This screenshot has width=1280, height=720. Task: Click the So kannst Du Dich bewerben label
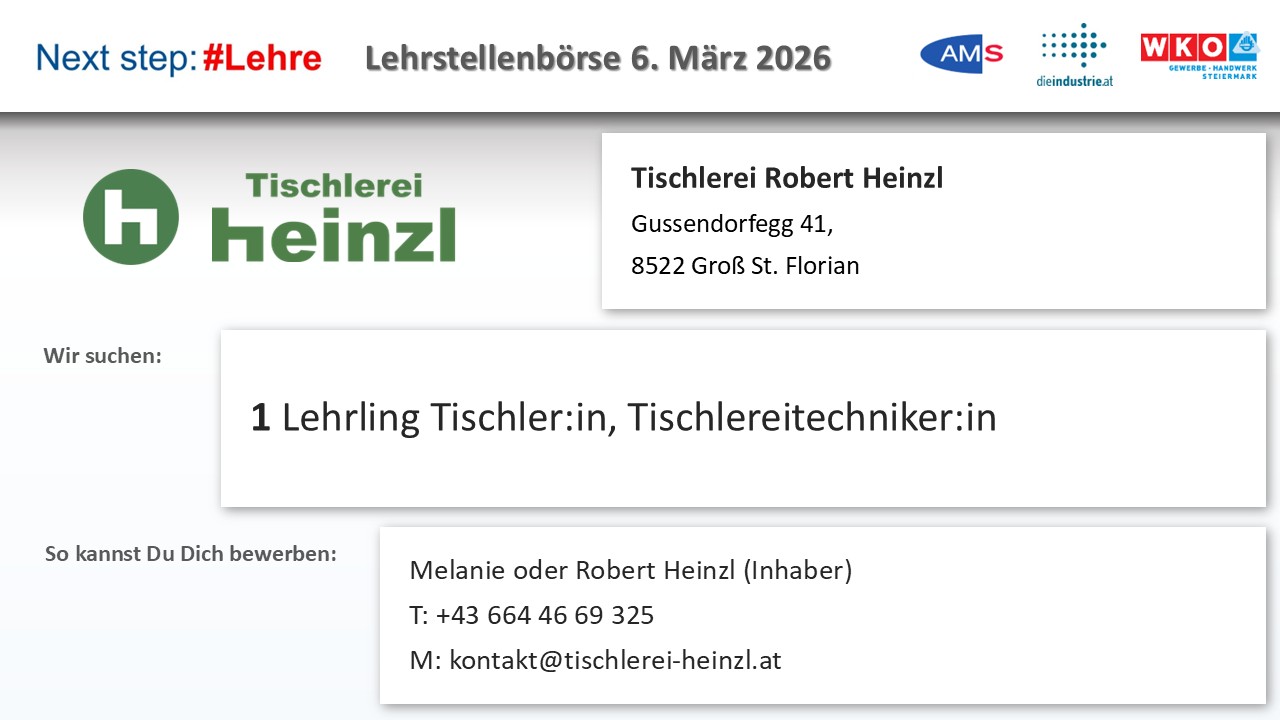tap(191, 553)
